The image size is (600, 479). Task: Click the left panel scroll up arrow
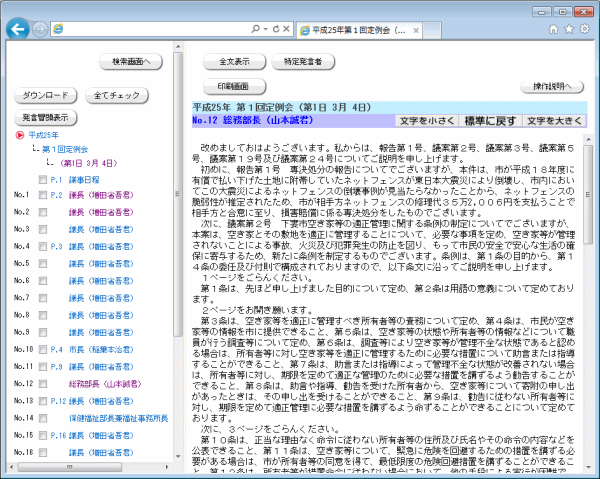click(178, 47)
